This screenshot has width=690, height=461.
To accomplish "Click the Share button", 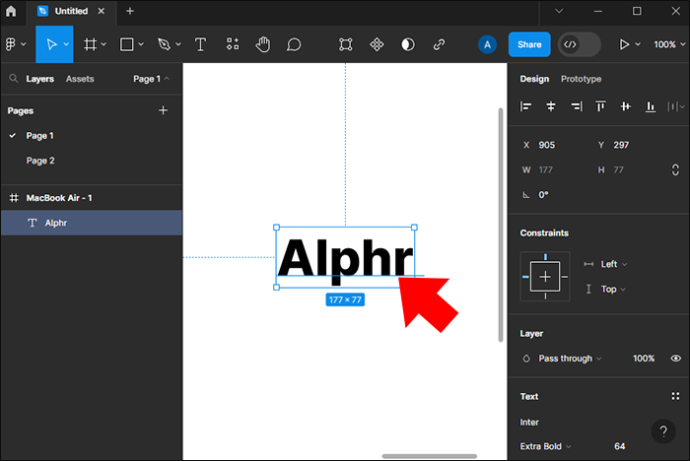I will tap(529, 44).
